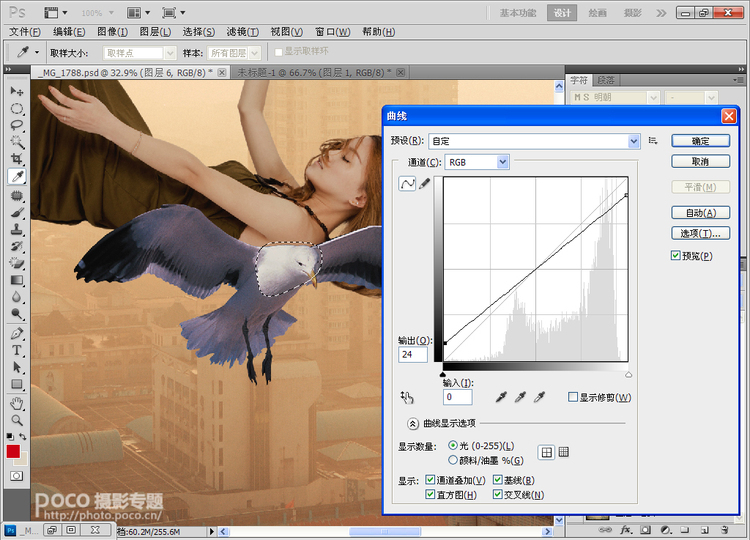750x540 pixels.
Task: Click the 取消 cancel button
Action: pyautogui.click(x=700, y=162)
